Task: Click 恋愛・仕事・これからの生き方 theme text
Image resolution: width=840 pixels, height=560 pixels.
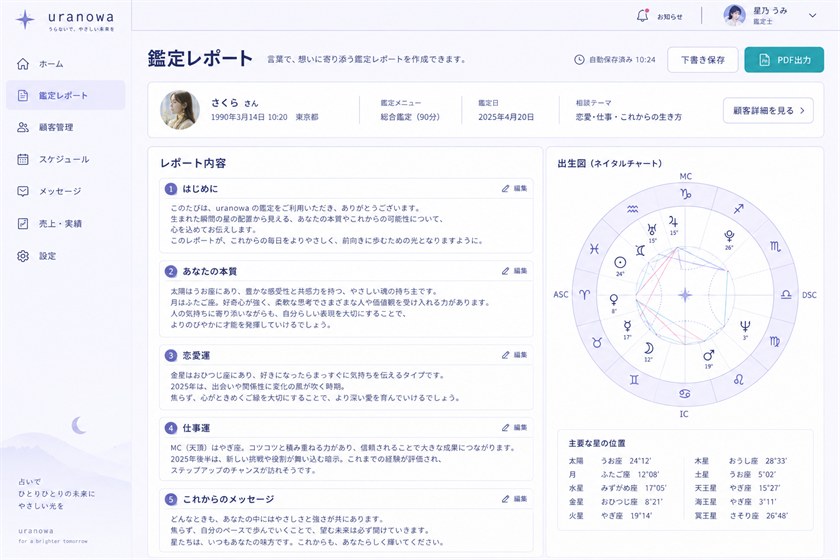Action: [628, 117]
